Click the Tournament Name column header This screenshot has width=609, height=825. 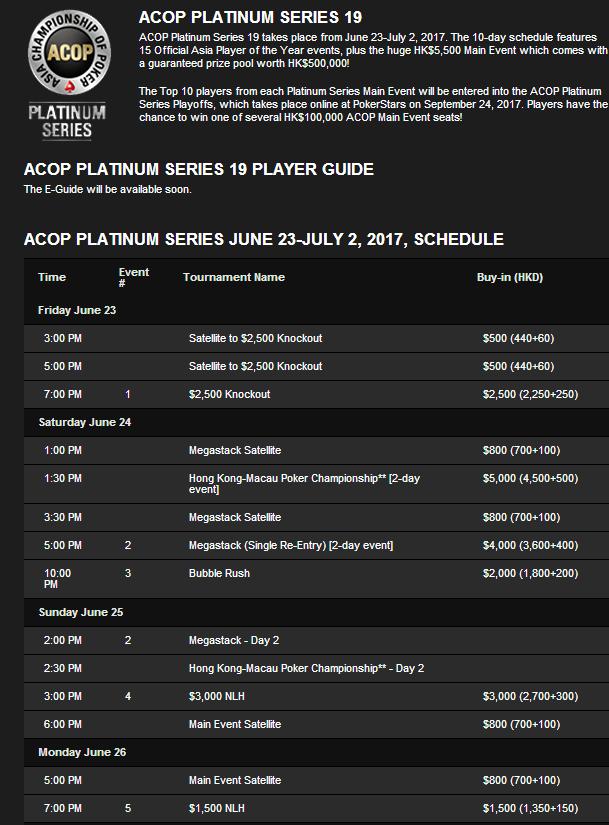tap(233, 277)
